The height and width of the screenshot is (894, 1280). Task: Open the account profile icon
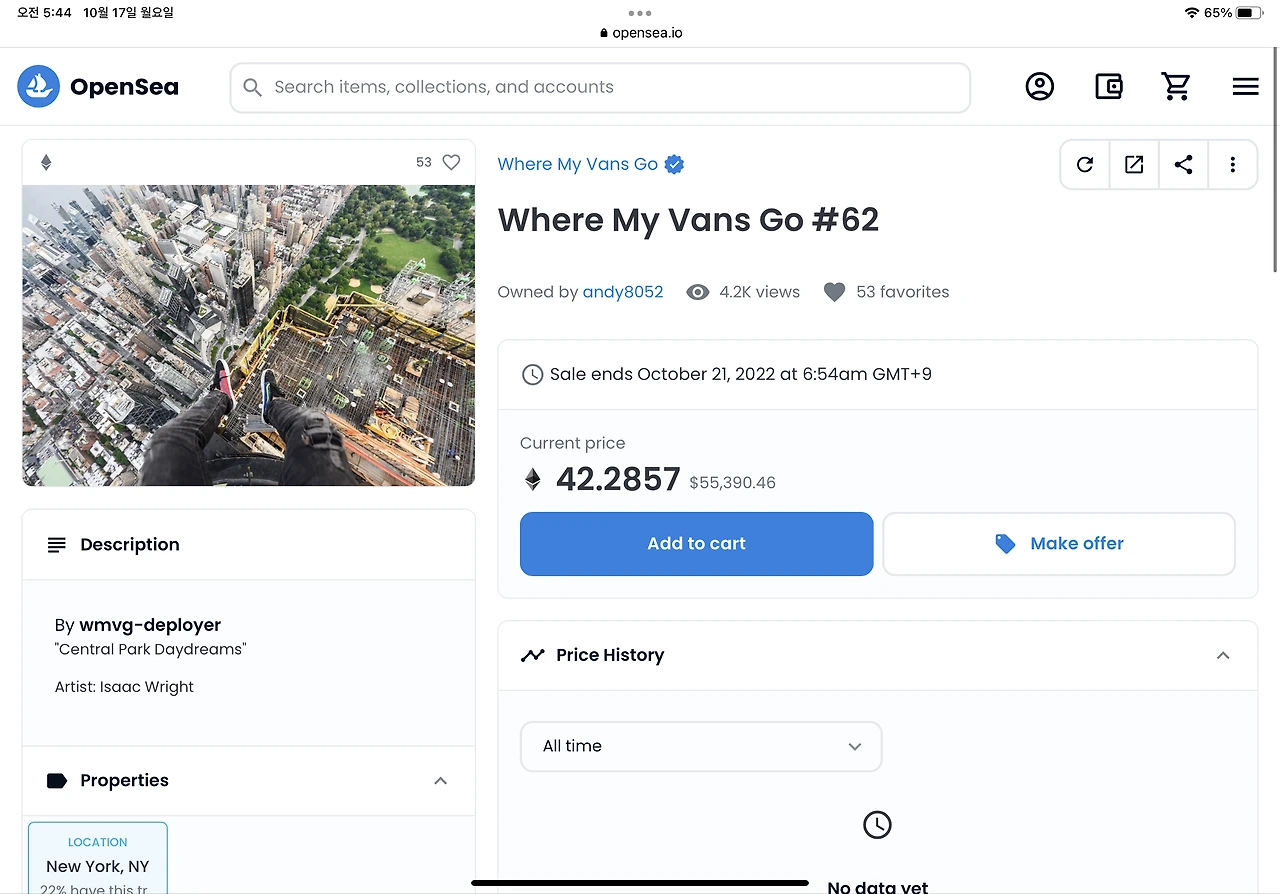[1040, 87]
